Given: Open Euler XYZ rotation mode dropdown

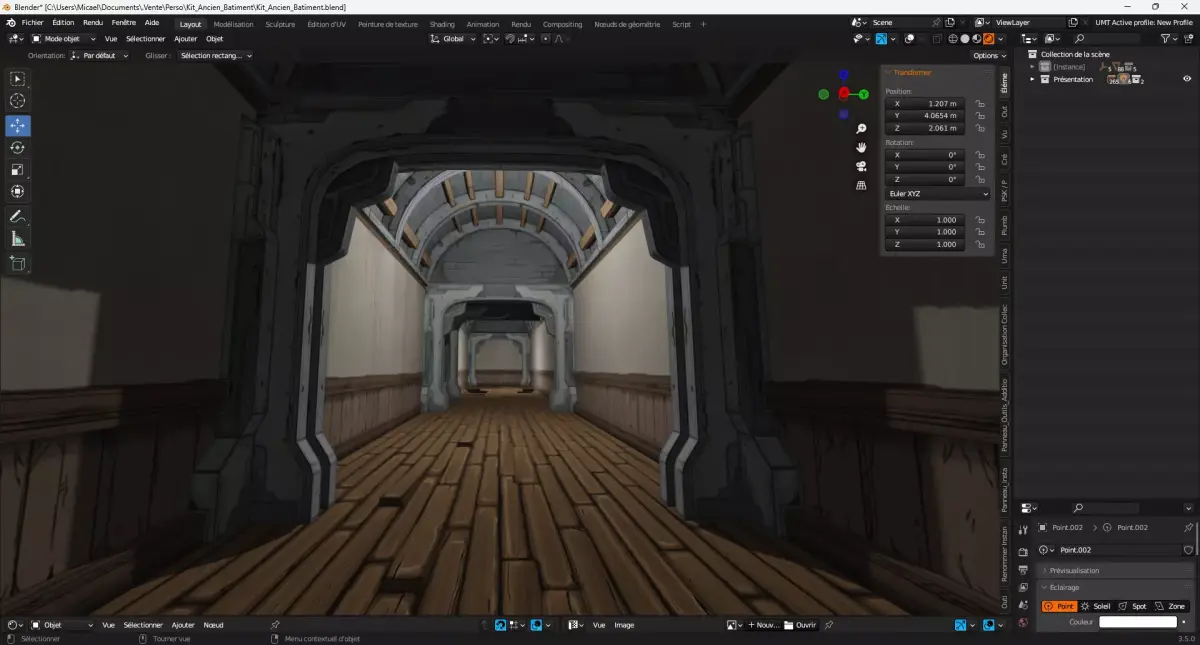Looking at the screenshot, I should point(938,192).
